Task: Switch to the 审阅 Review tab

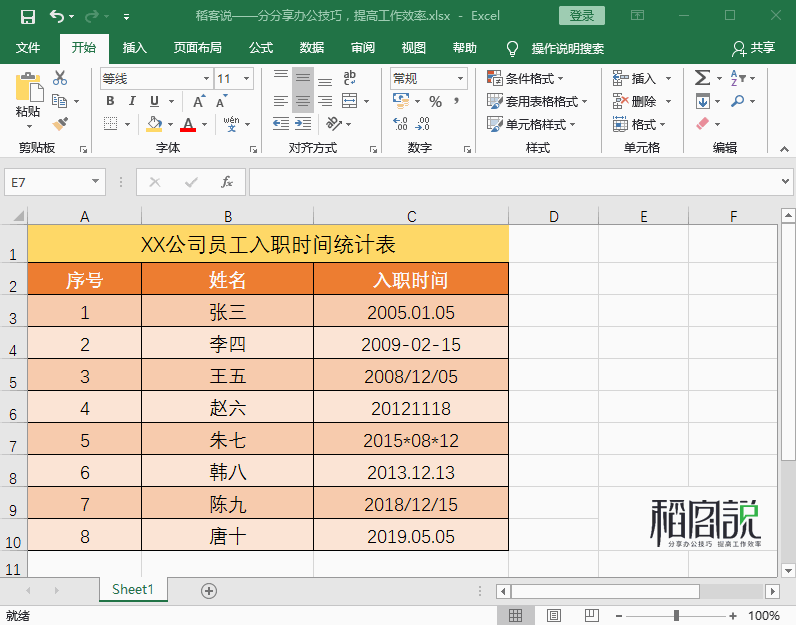Action: pos(363,48)
